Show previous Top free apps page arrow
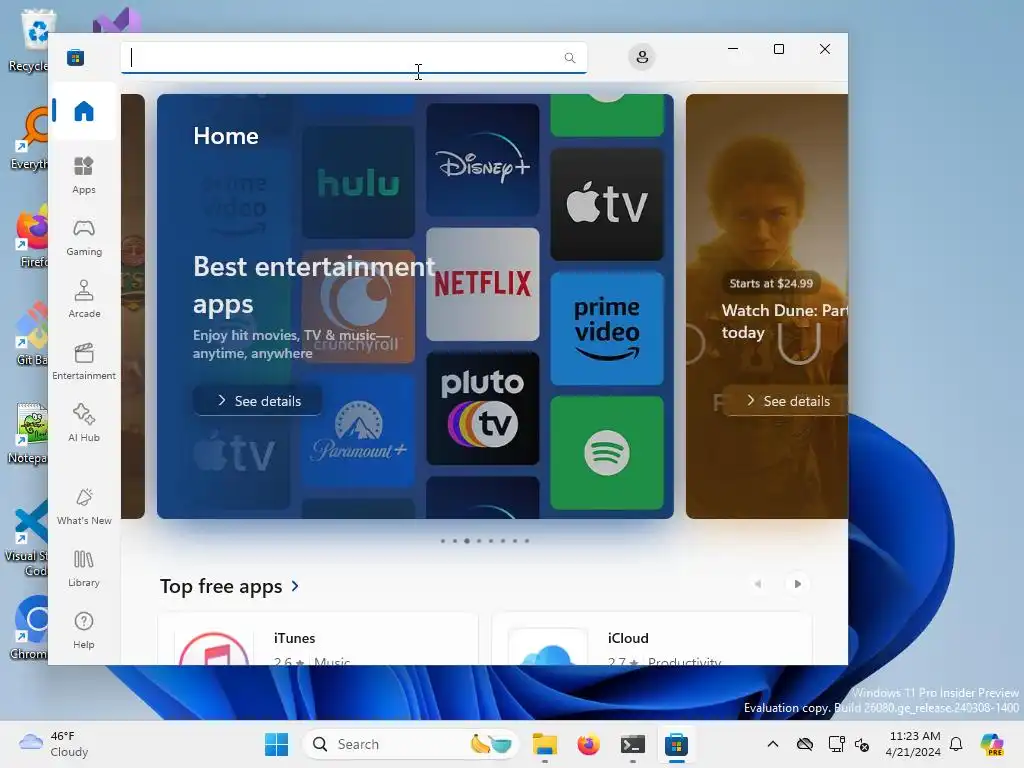 pos(758,584)
